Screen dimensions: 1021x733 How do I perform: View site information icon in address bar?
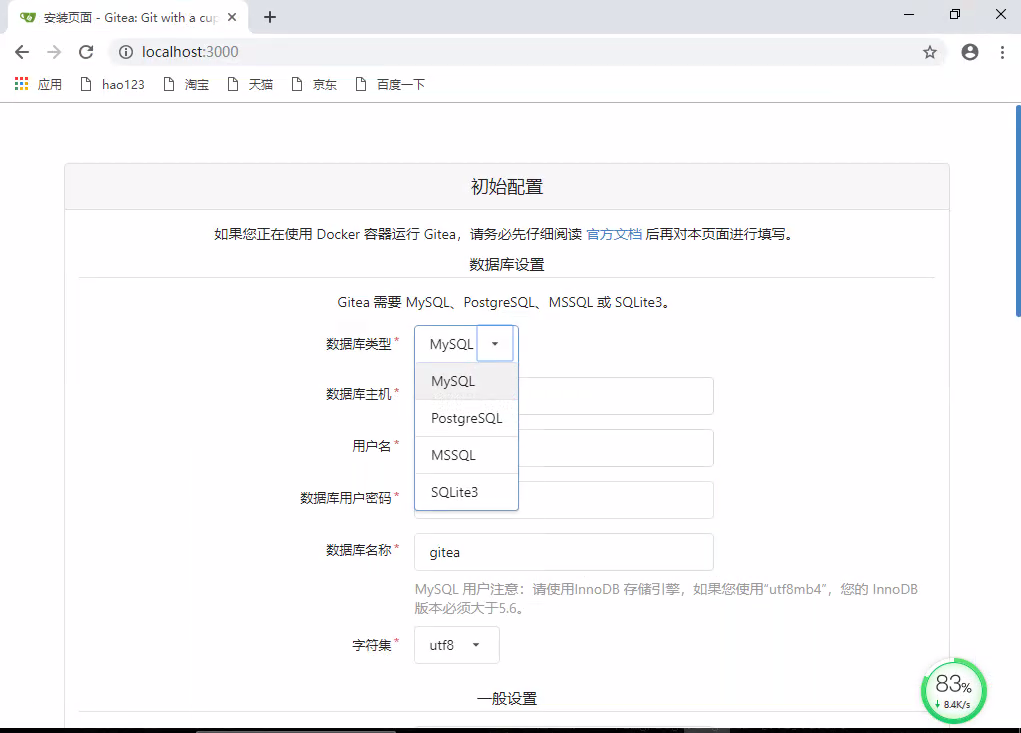coord(126,52)
